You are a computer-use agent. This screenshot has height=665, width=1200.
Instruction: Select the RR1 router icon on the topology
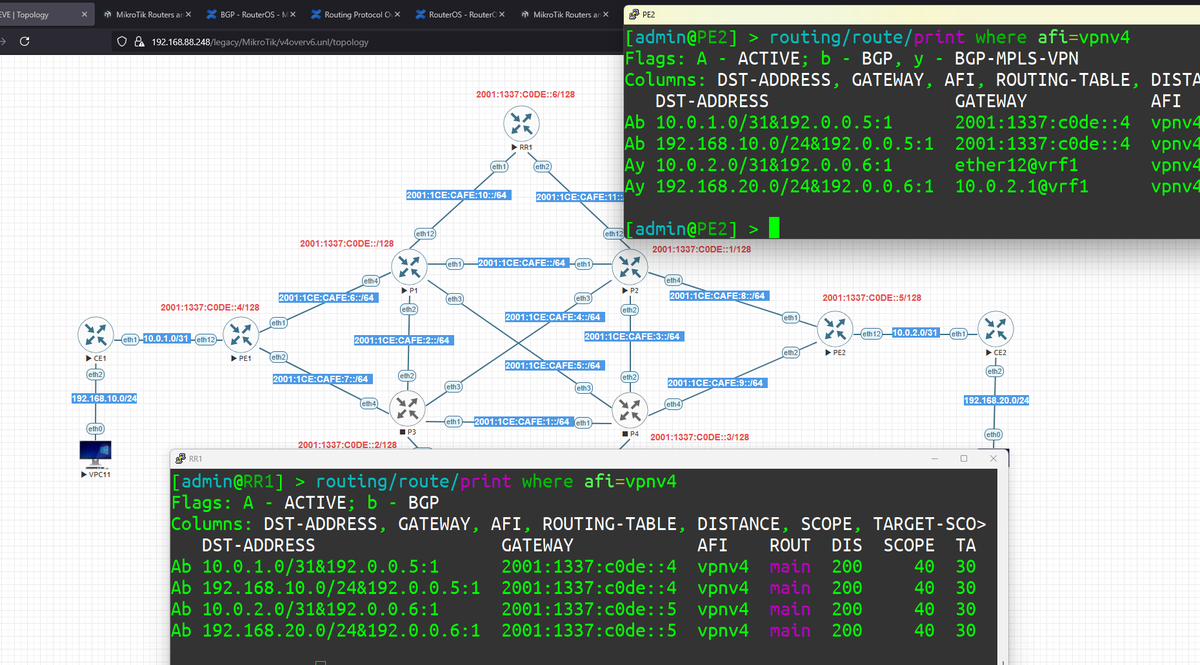521,124
